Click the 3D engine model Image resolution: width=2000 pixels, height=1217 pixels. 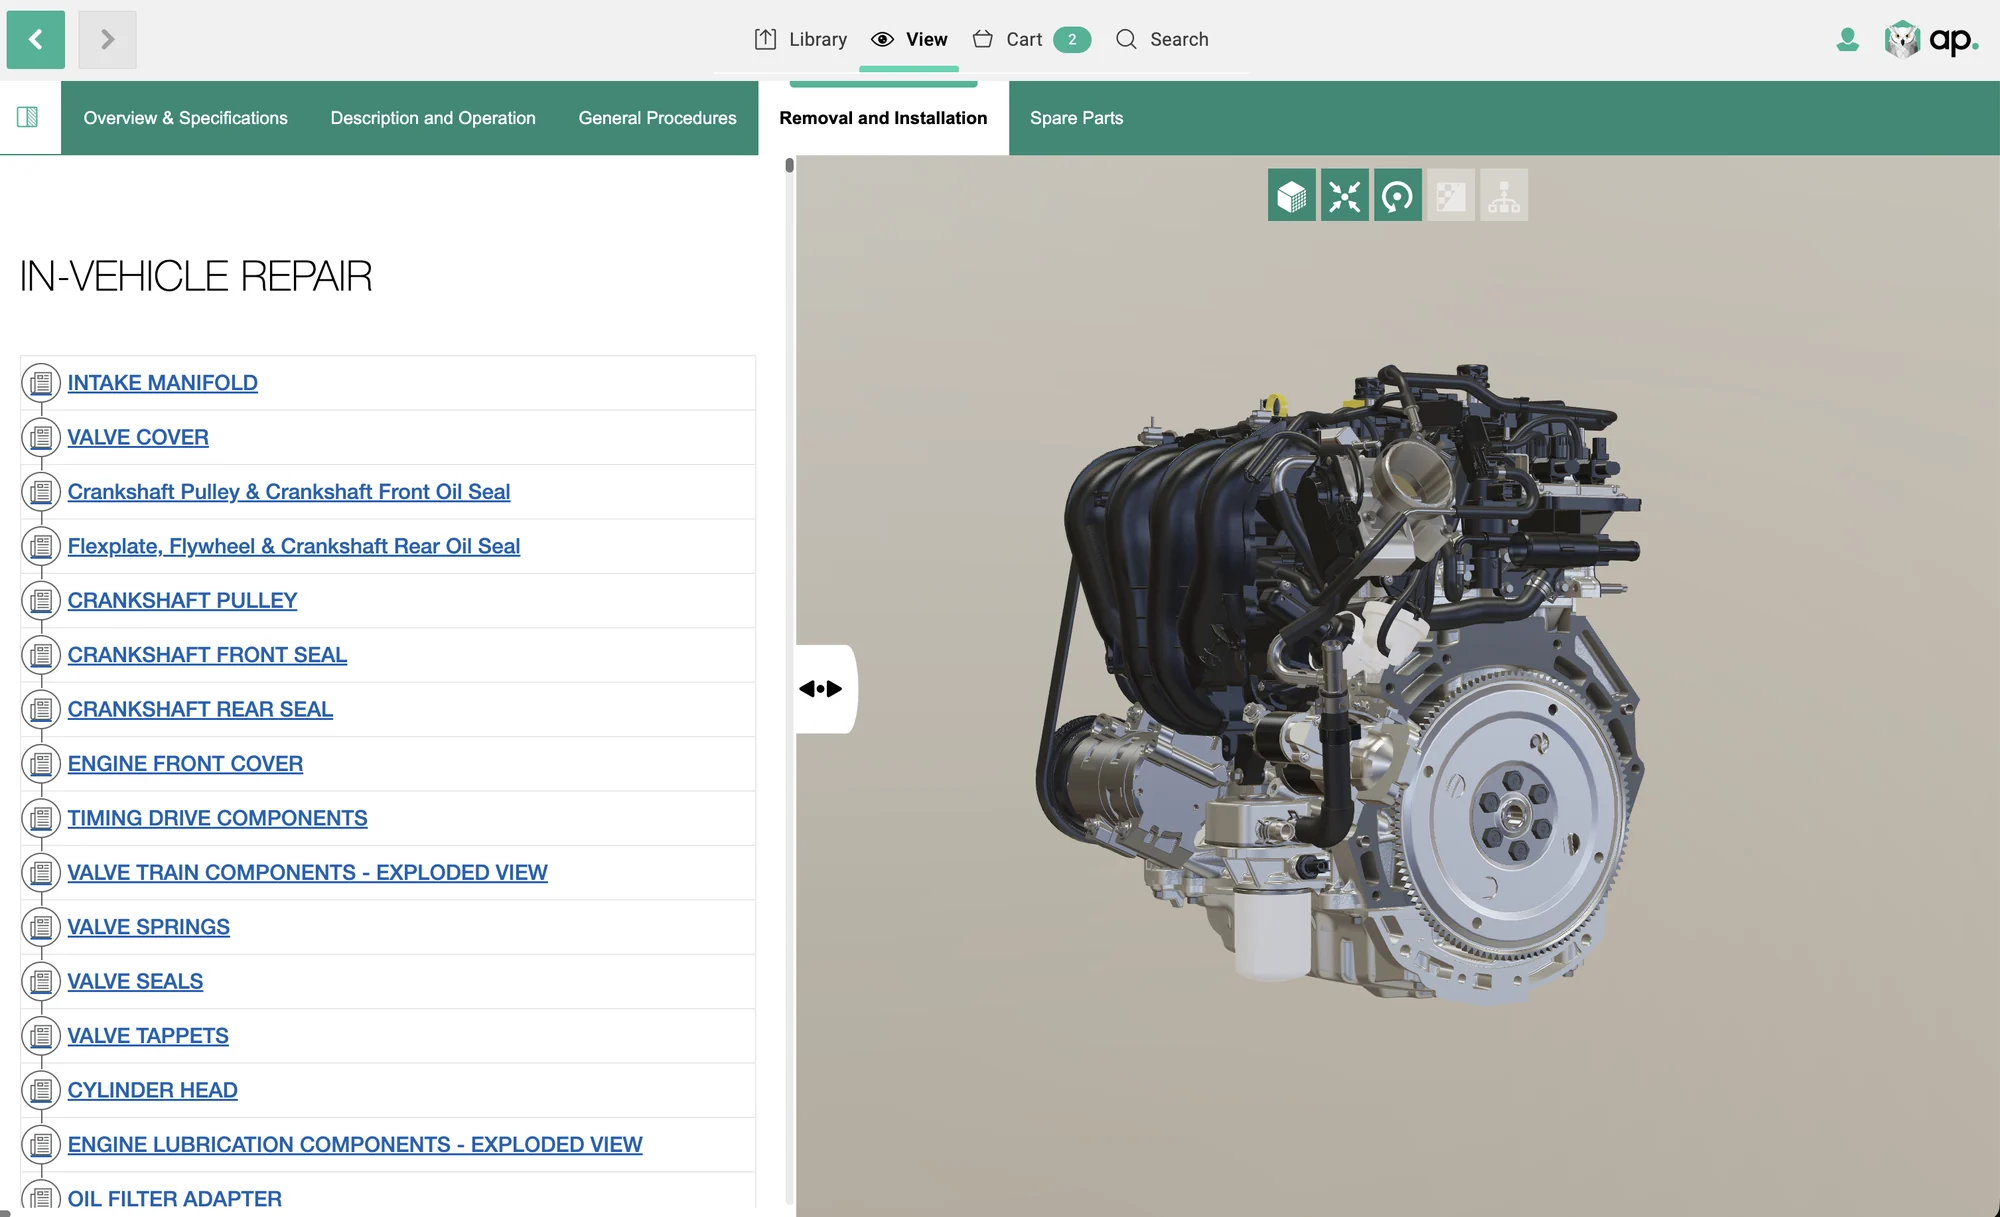(1340, 685)
